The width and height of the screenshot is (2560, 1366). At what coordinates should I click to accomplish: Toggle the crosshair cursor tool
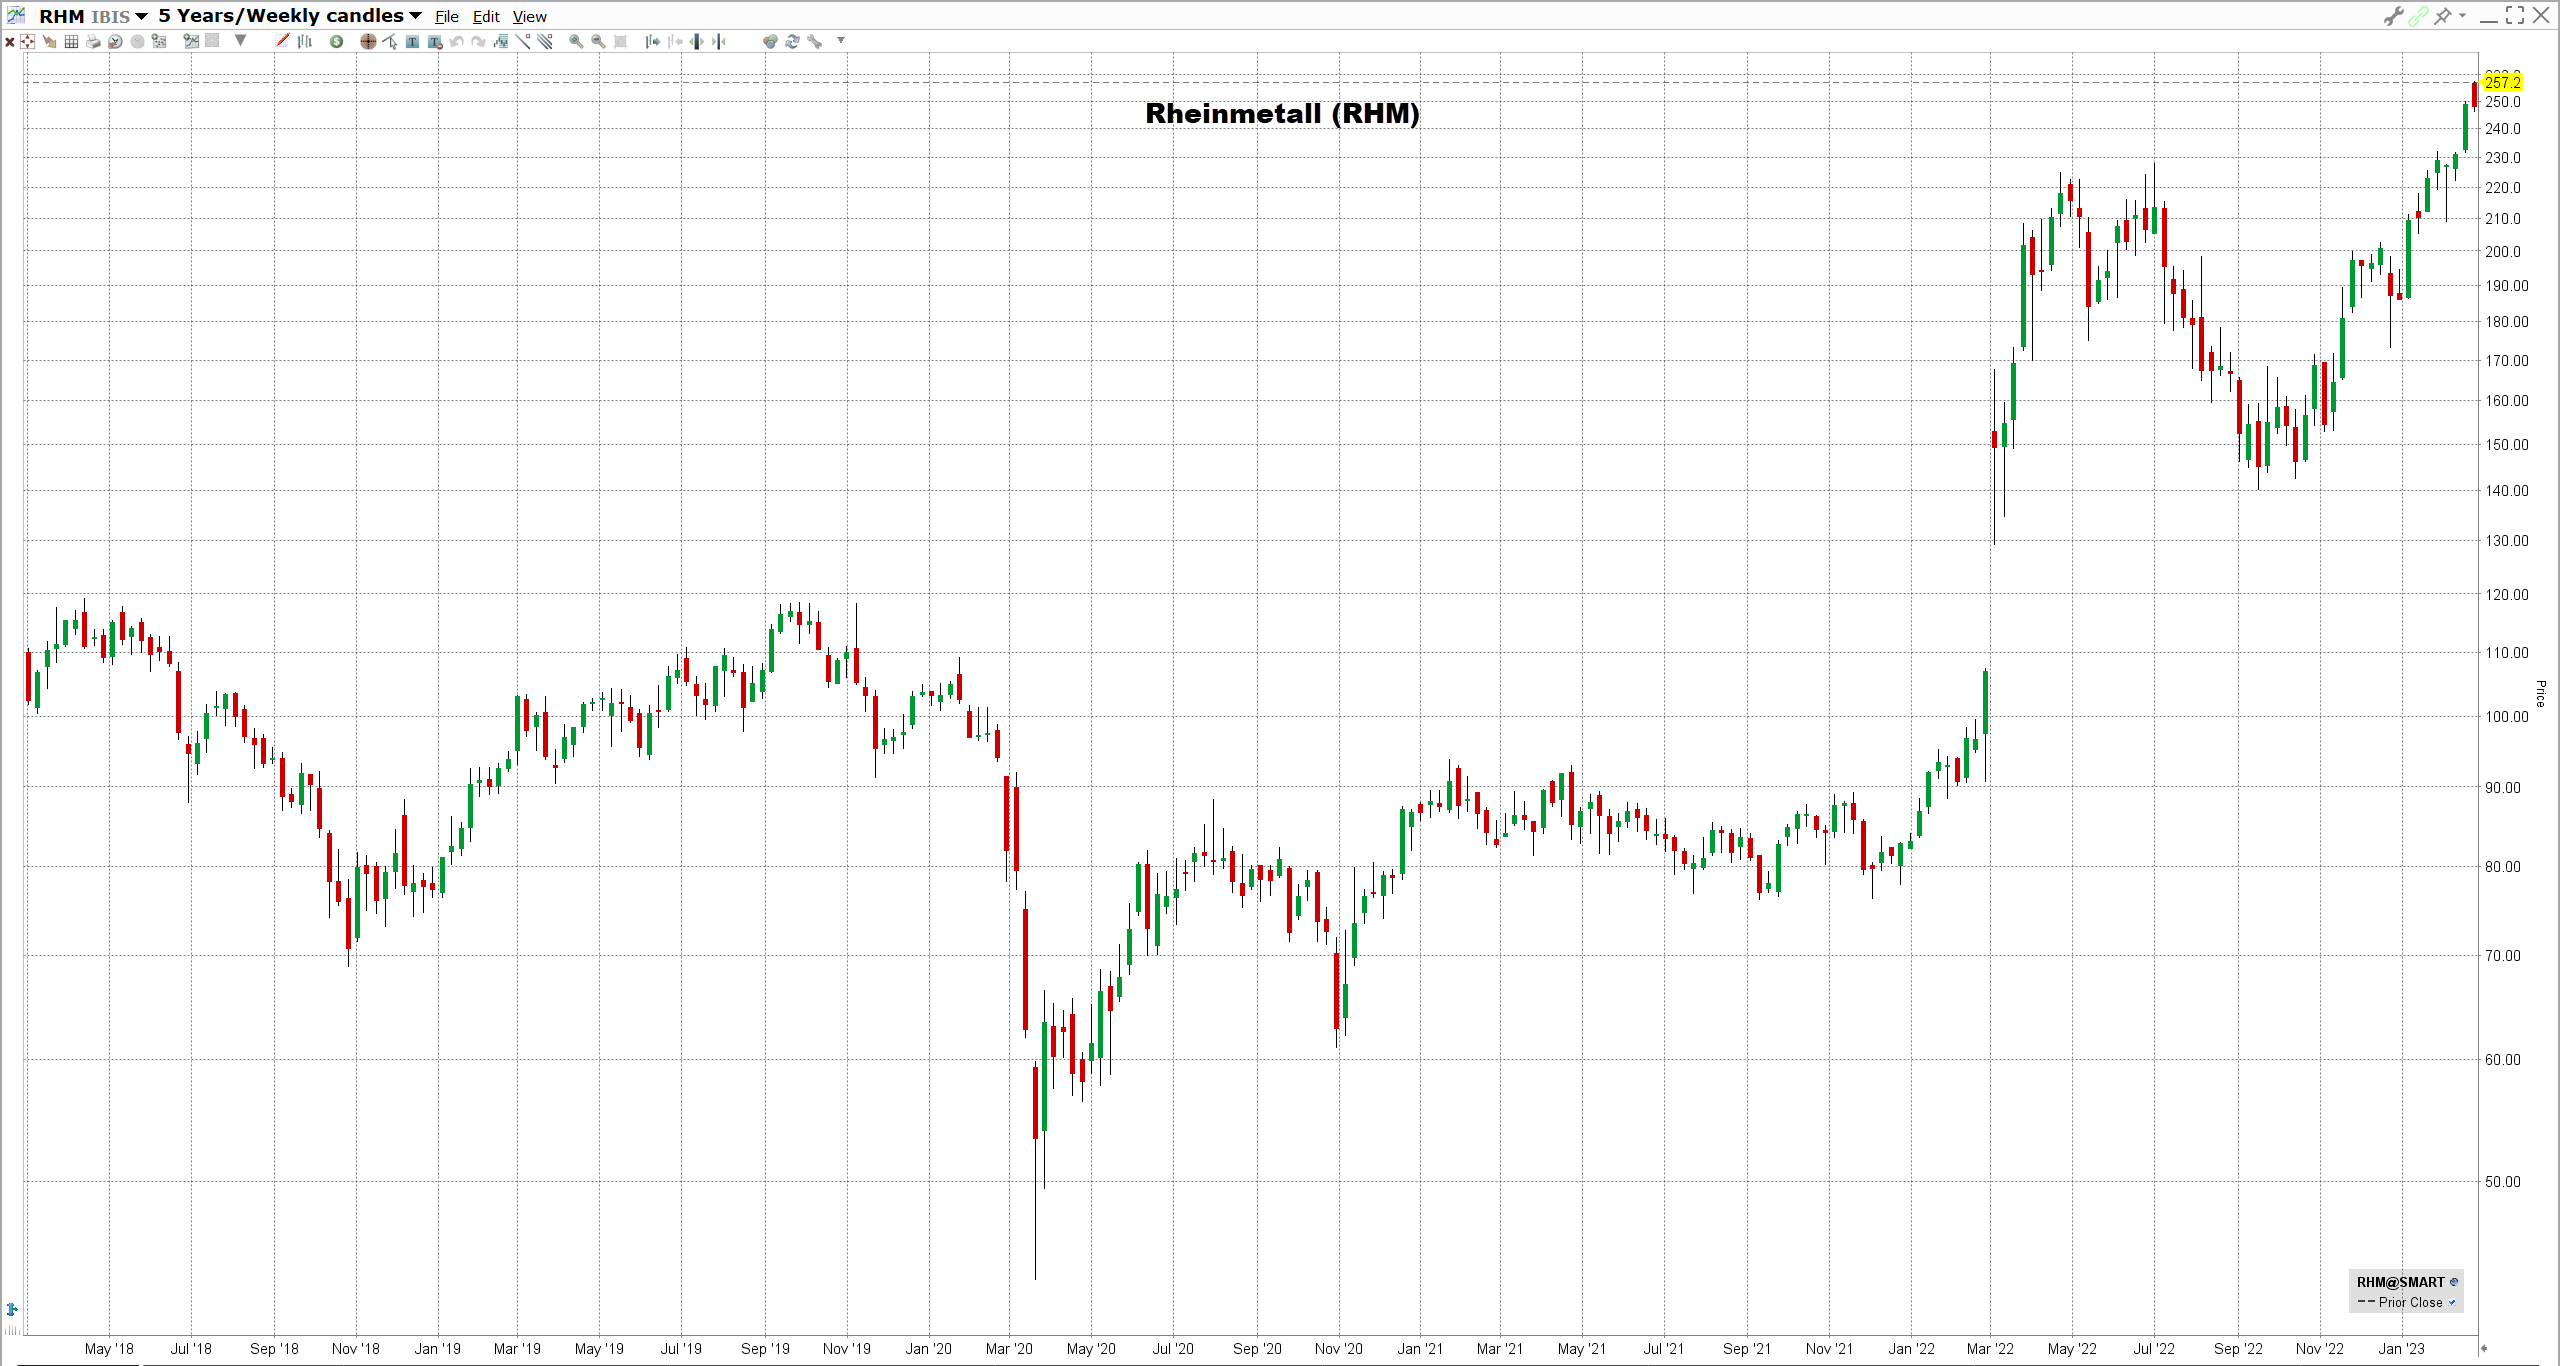coord(368,42)
